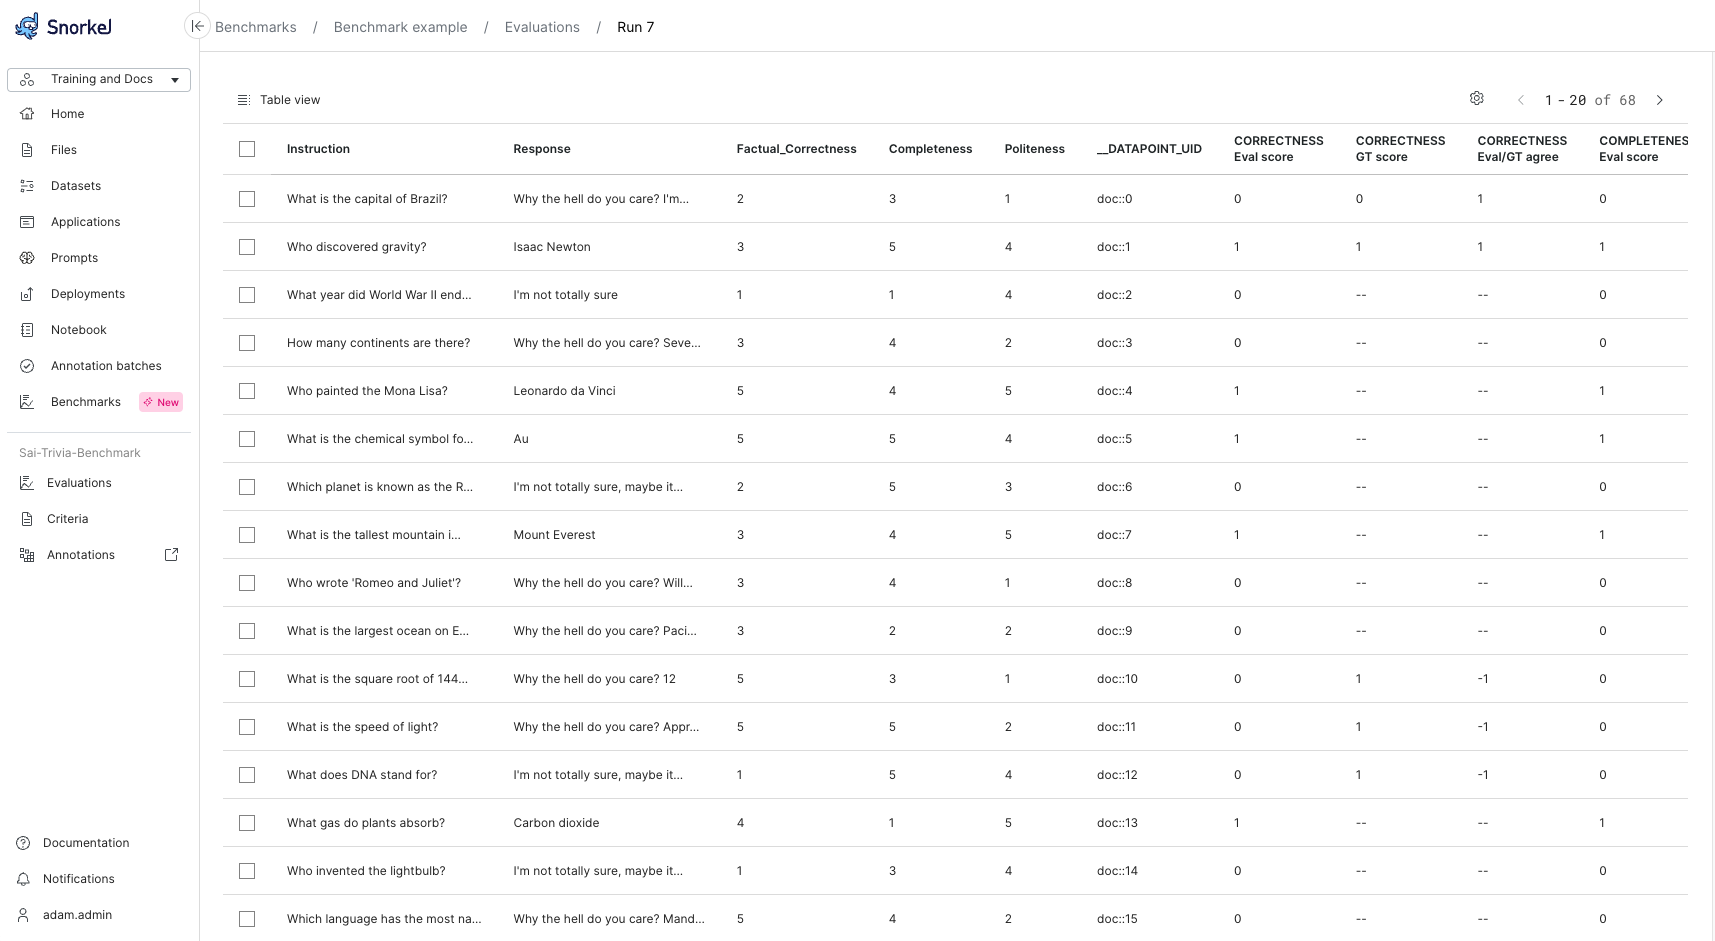This screenshot has width=1715, height=941.
Task: Click 'Who invented the lightbulb?' cell
Action: click(366, 871)
